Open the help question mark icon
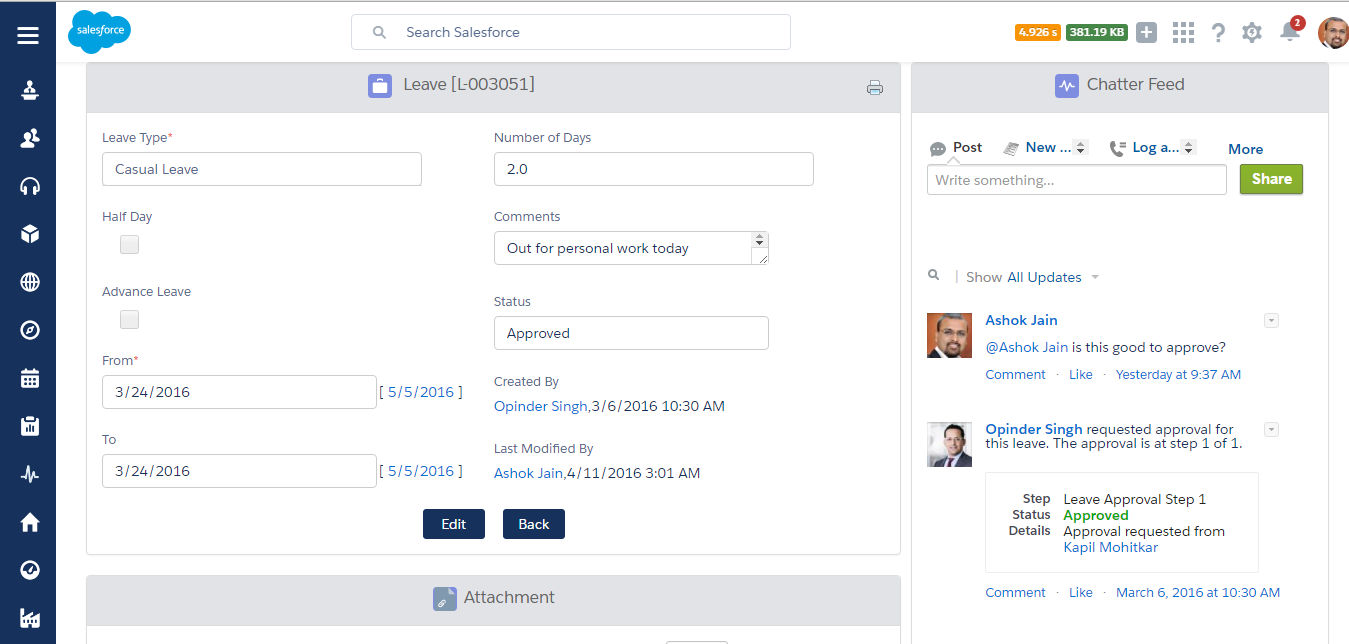The image size is (1349, 644). 1218,32
